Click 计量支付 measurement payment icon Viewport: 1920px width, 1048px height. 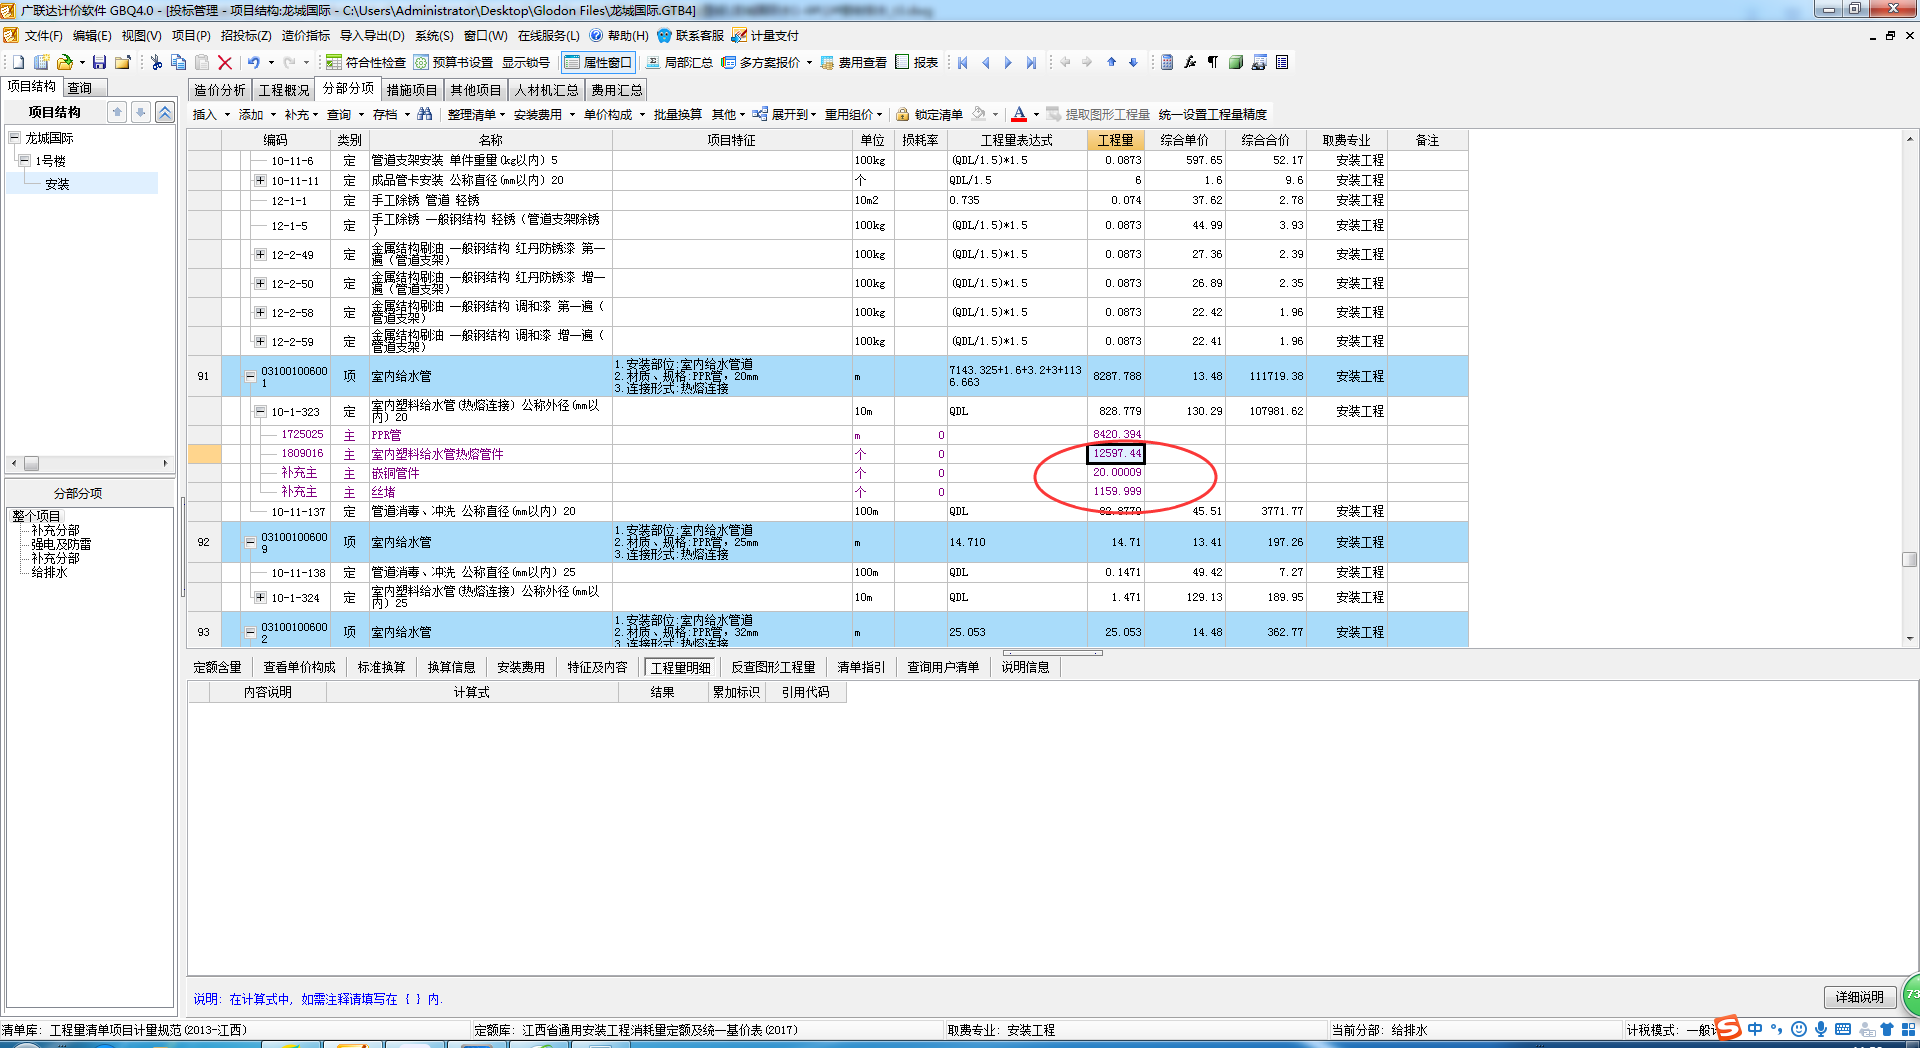pos(765,35)
